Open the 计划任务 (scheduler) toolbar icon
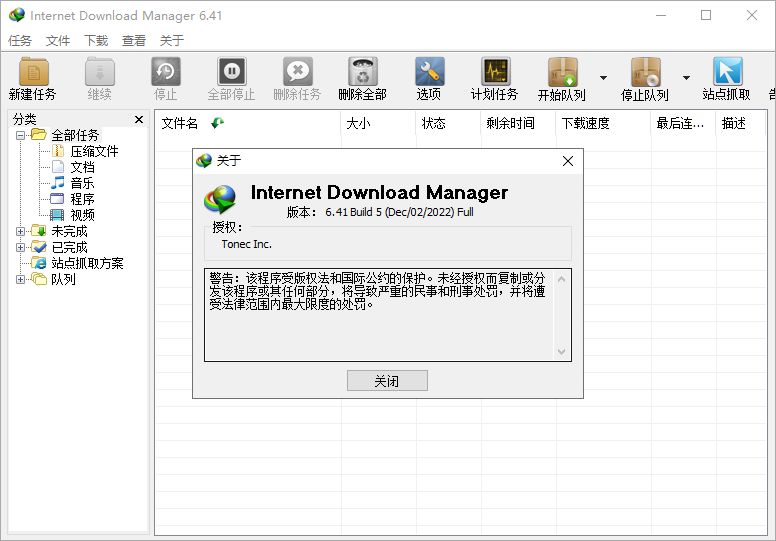This screenshot has width=776, height=541. tap(495, 73)
